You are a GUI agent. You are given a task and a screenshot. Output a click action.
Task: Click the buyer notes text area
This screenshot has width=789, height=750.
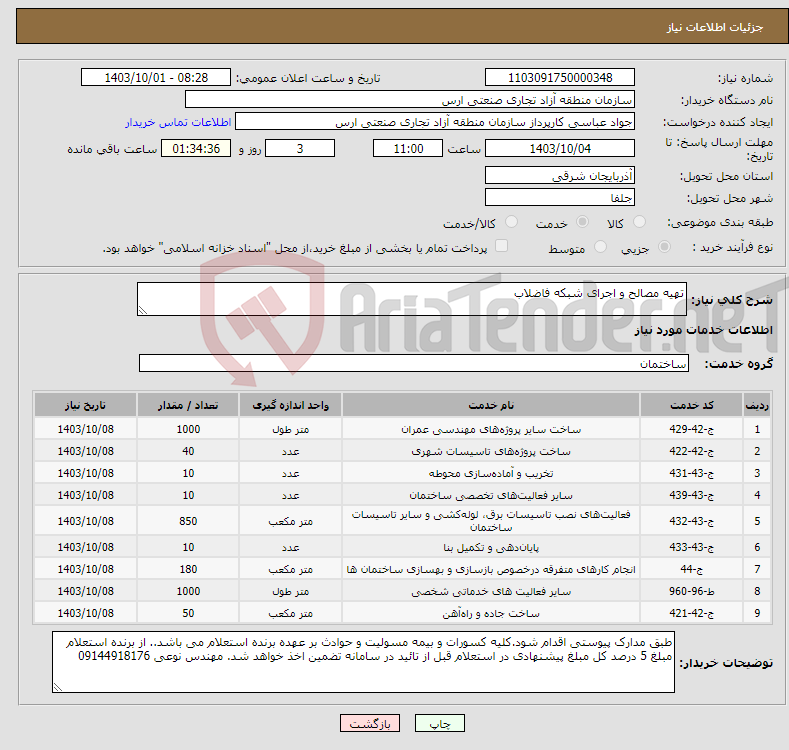(x=363, y=662)
